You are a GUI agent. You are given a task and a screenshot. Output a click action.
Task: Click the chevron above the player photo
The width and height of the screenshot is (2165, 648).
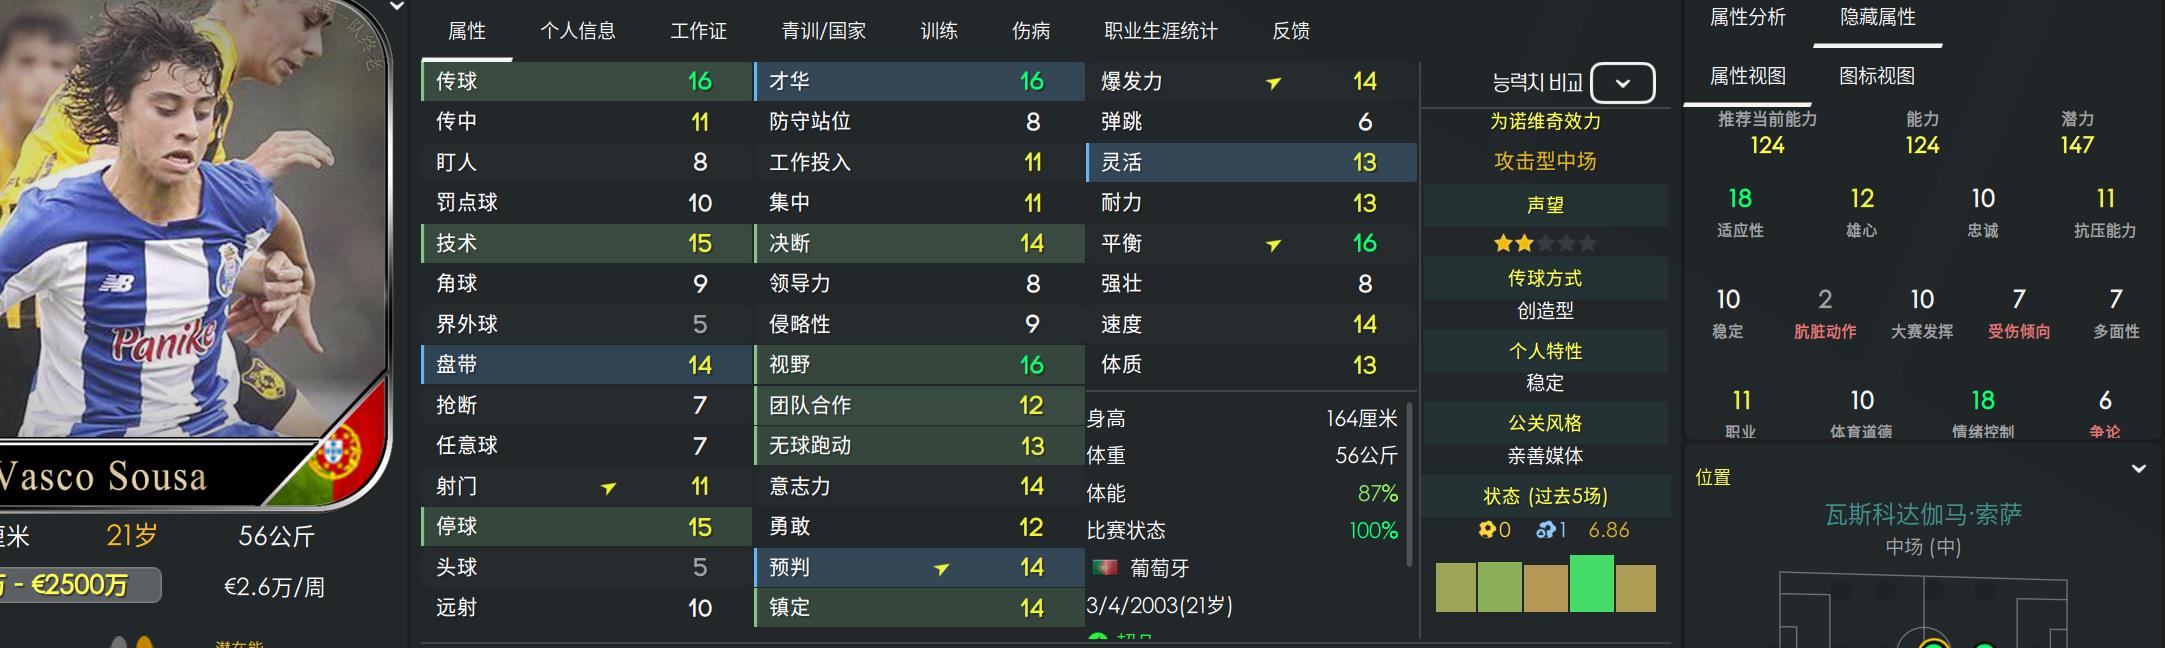pyautogui.click(x=397, y=7)
